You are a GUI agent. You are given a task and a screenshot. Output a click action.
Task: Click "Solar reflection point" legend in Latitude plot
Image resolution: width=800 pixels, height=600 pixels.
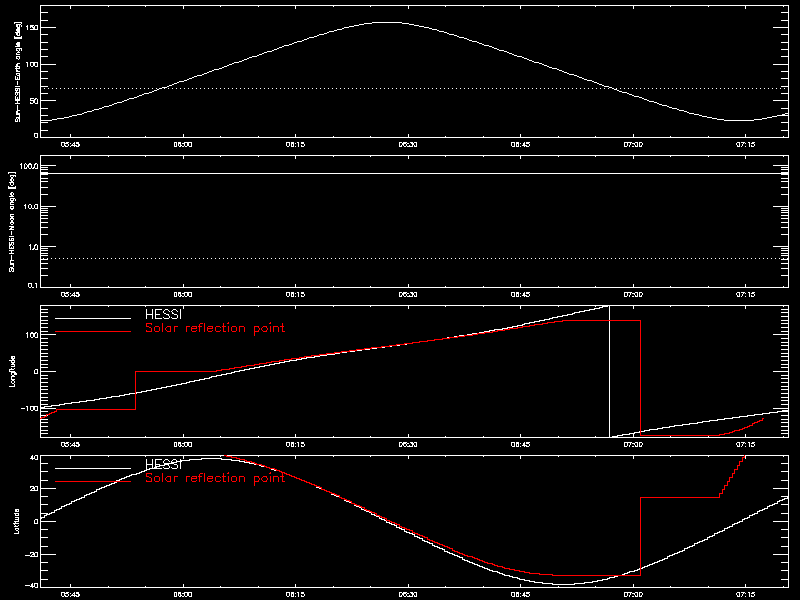(x=215, y=478)
